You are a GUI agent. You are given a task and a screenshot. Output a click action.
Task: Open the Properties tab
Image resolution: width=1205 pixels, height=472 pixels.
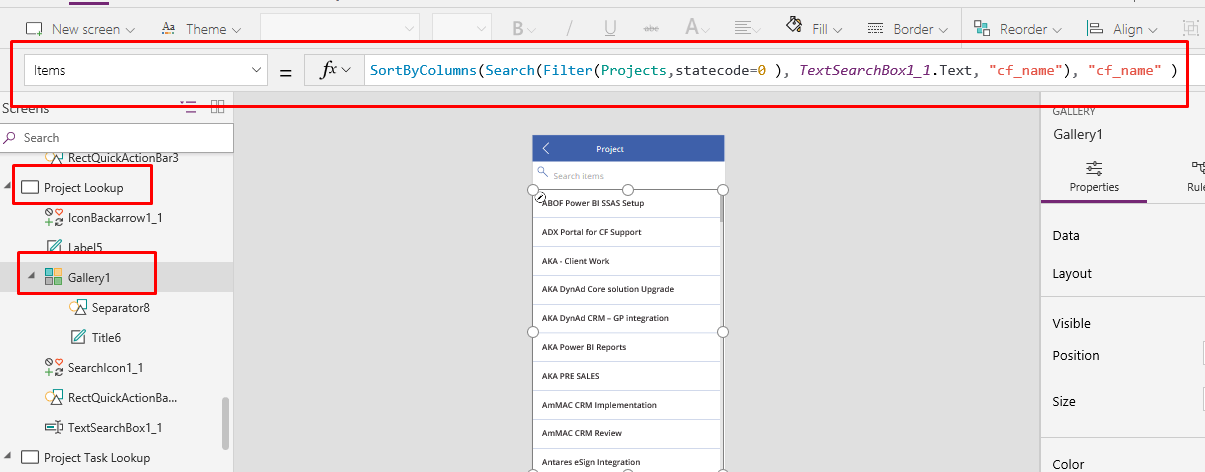[1094, 177]
